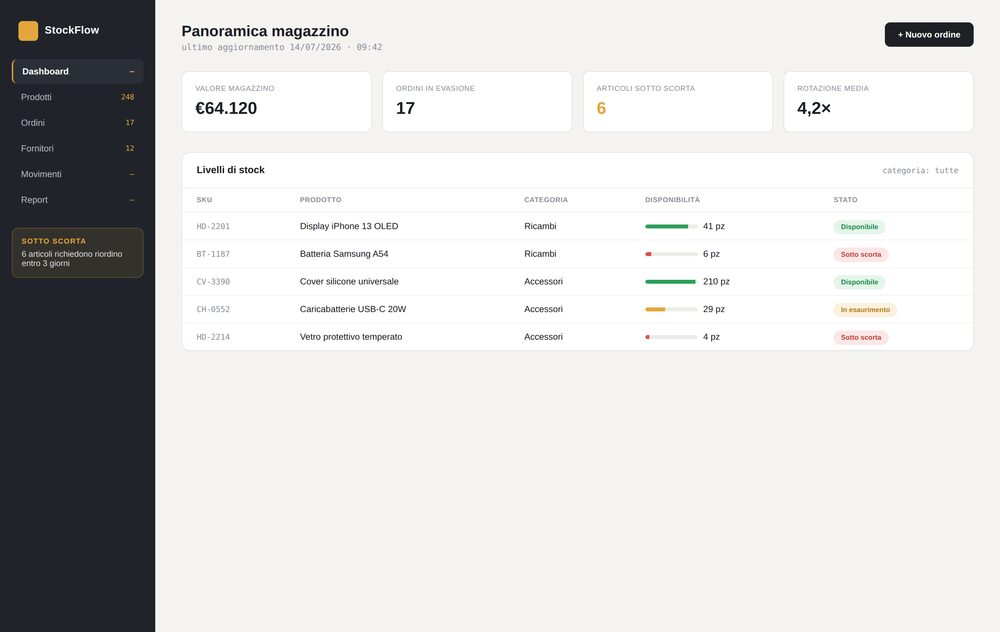Click Disponibile badge for Cover silicone
The image size is (1000, 632).
859,282
